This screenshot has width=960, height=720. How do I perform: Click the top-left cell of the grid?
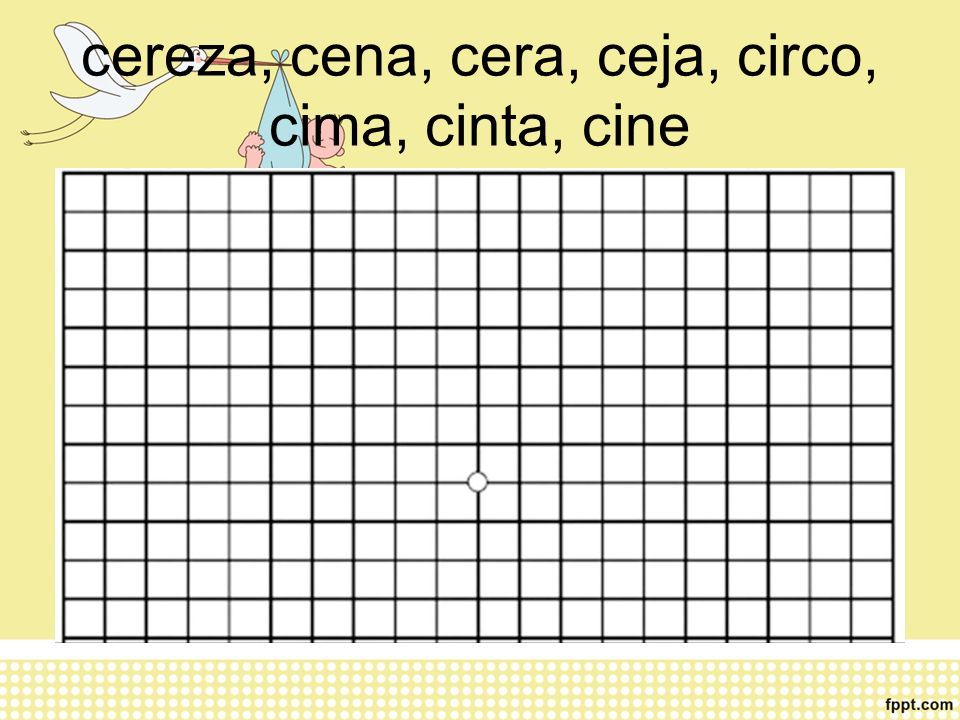[84, 193]
